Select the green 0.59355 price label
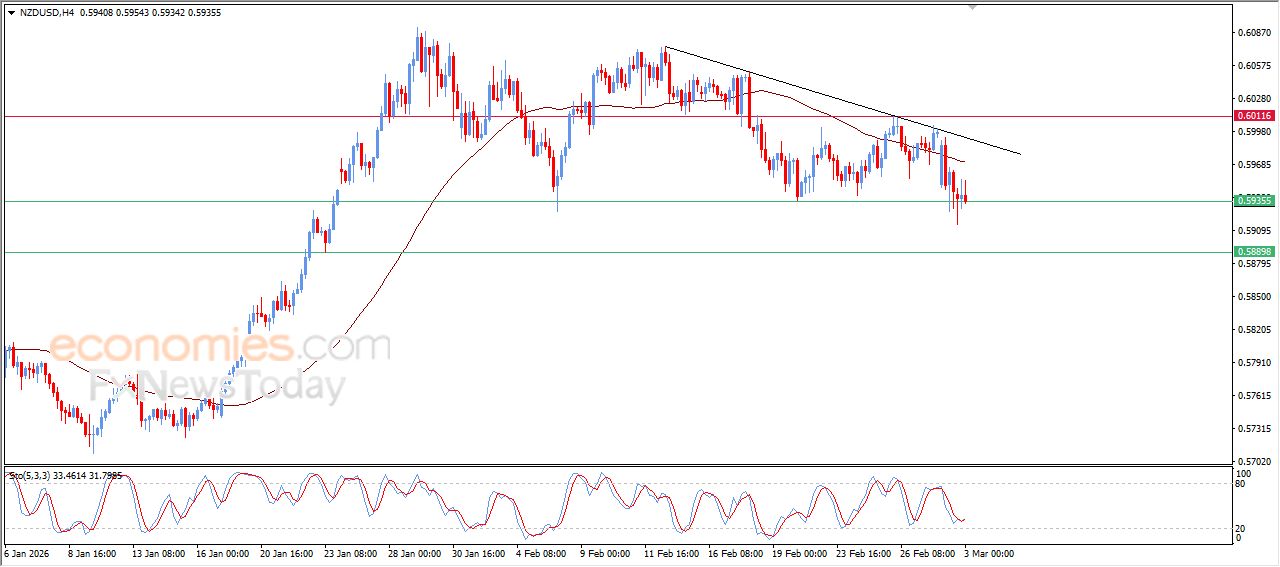 click(1255, 201)
